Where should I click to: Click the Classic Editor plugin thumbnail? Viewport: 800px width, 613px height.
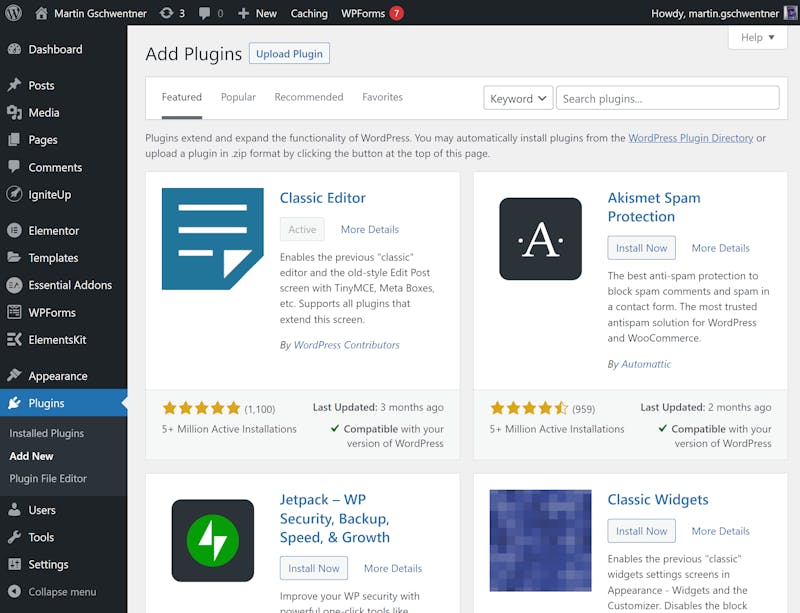(213, 239)
